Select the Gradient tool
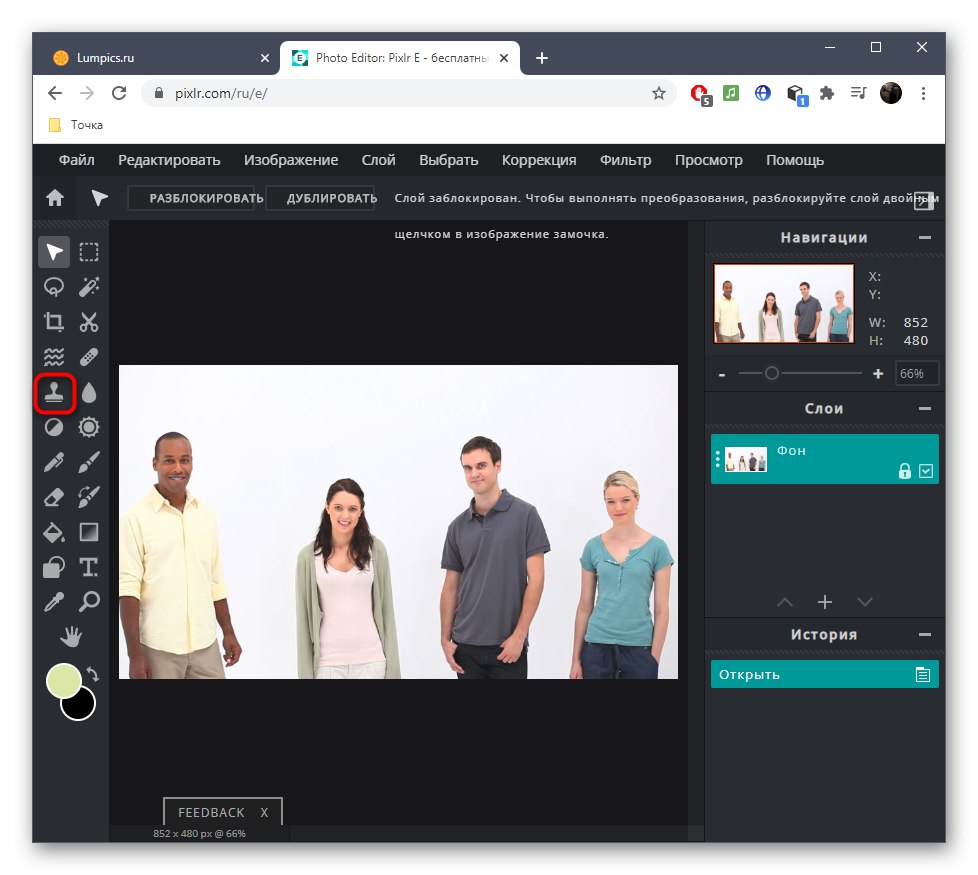 [x=89, y=532]
